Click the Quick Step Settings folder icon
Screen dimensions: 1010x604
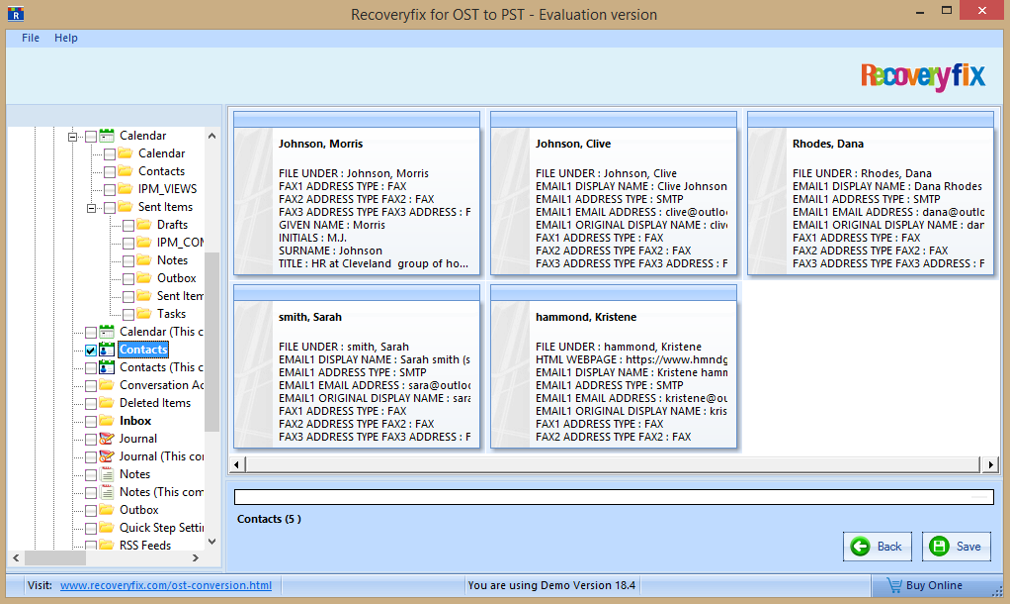coord(107,527)
